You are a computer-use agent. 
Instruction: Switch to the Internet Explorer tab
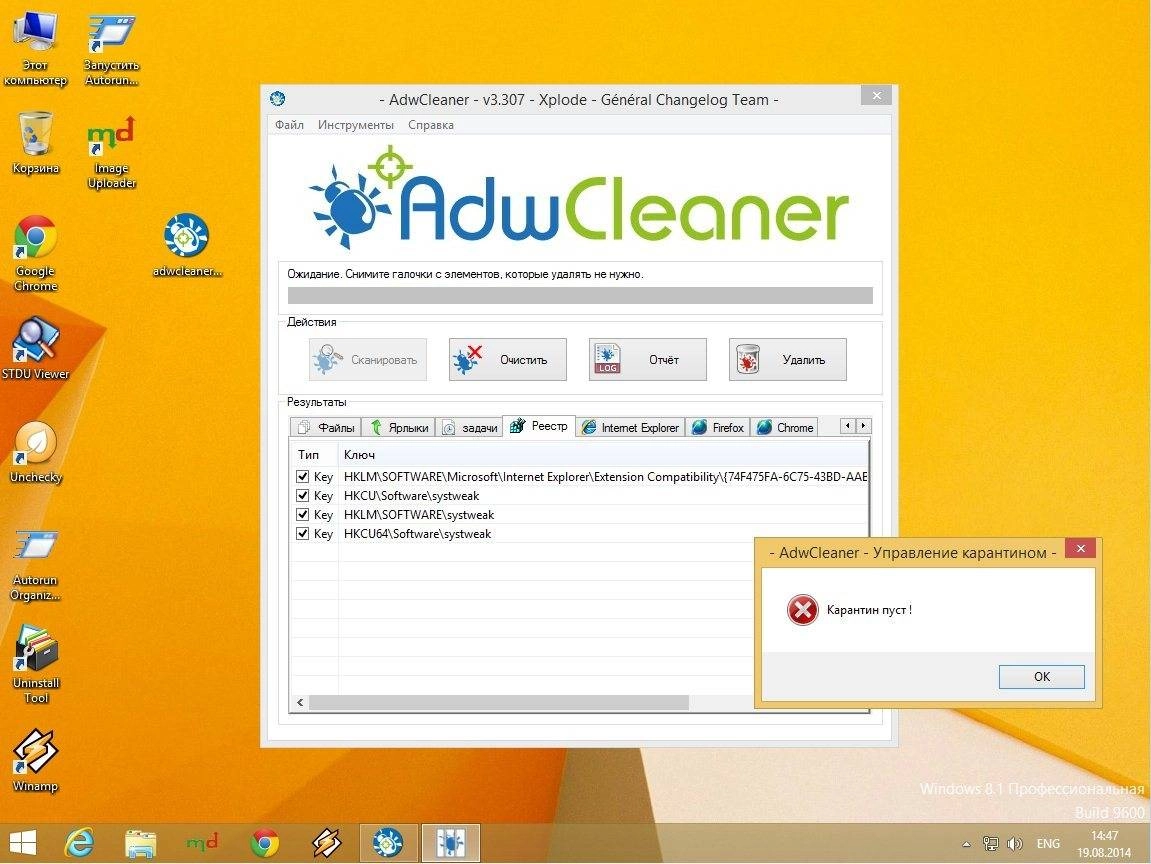[631, 427]
